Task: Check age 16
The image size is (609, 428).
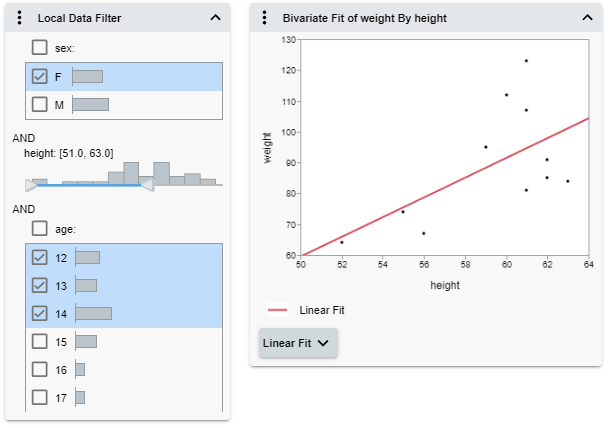Action: pyautogui.click(x=40, y=369)
